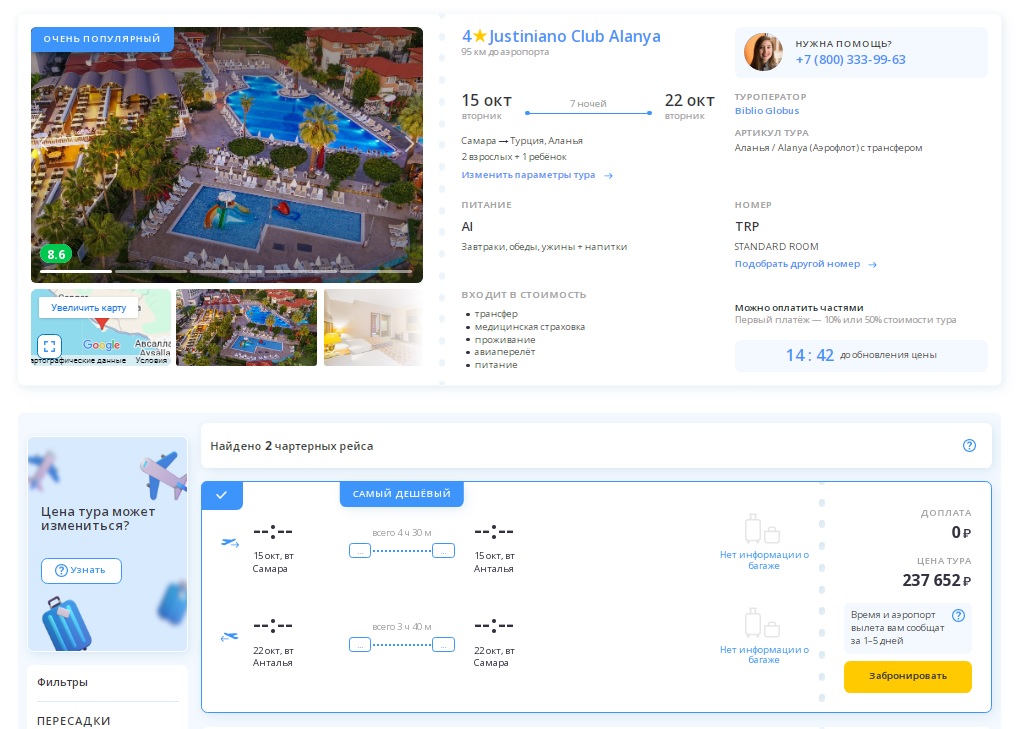1017x729 pixels.
Task: Call the +7 (800) 333-99-63 phone link
Action: tap(850, 60)
